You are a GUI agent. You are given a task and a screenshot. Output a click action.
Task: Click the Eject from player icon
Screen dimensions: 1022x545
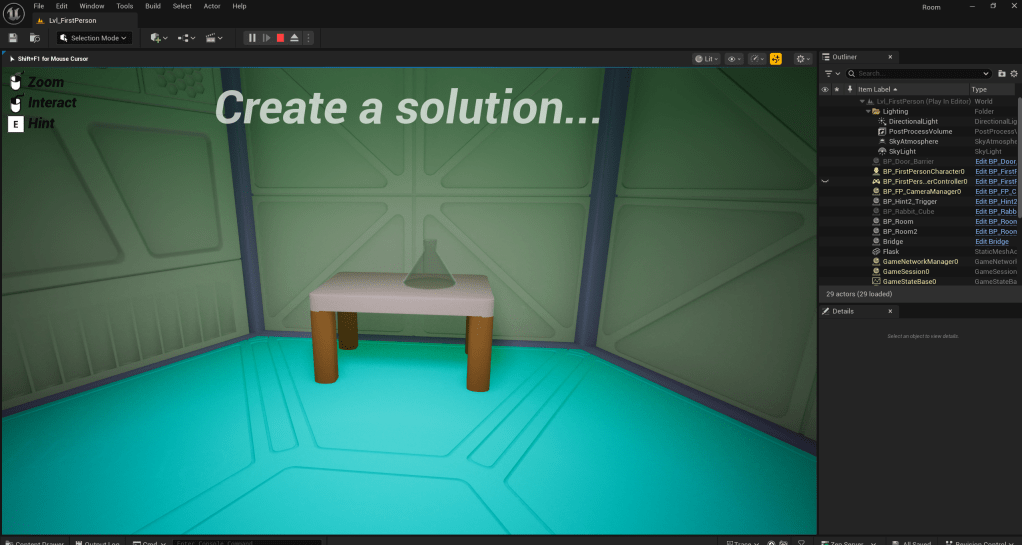pos(294,38)
